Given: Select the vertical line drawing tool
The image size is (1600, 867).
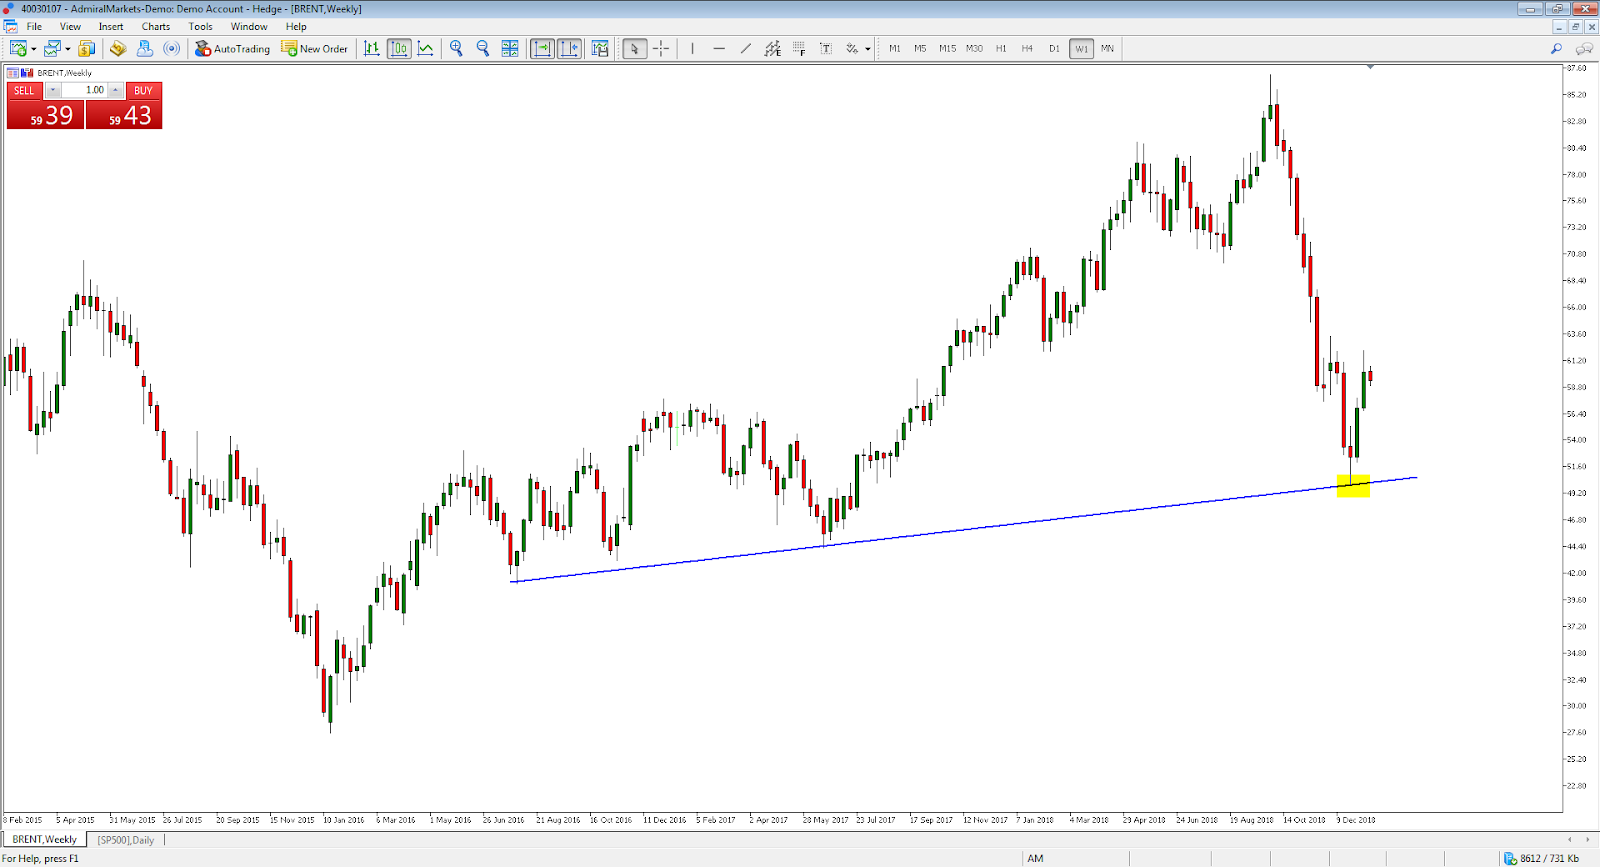Looking at the screenshot, I should pyautogui.click(x=692, y=48).
